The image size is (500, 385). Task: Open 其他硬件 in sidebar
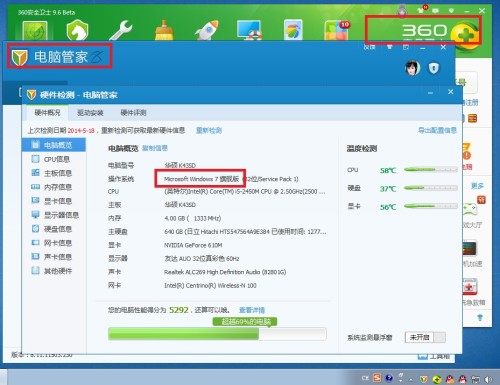[54, 271]
